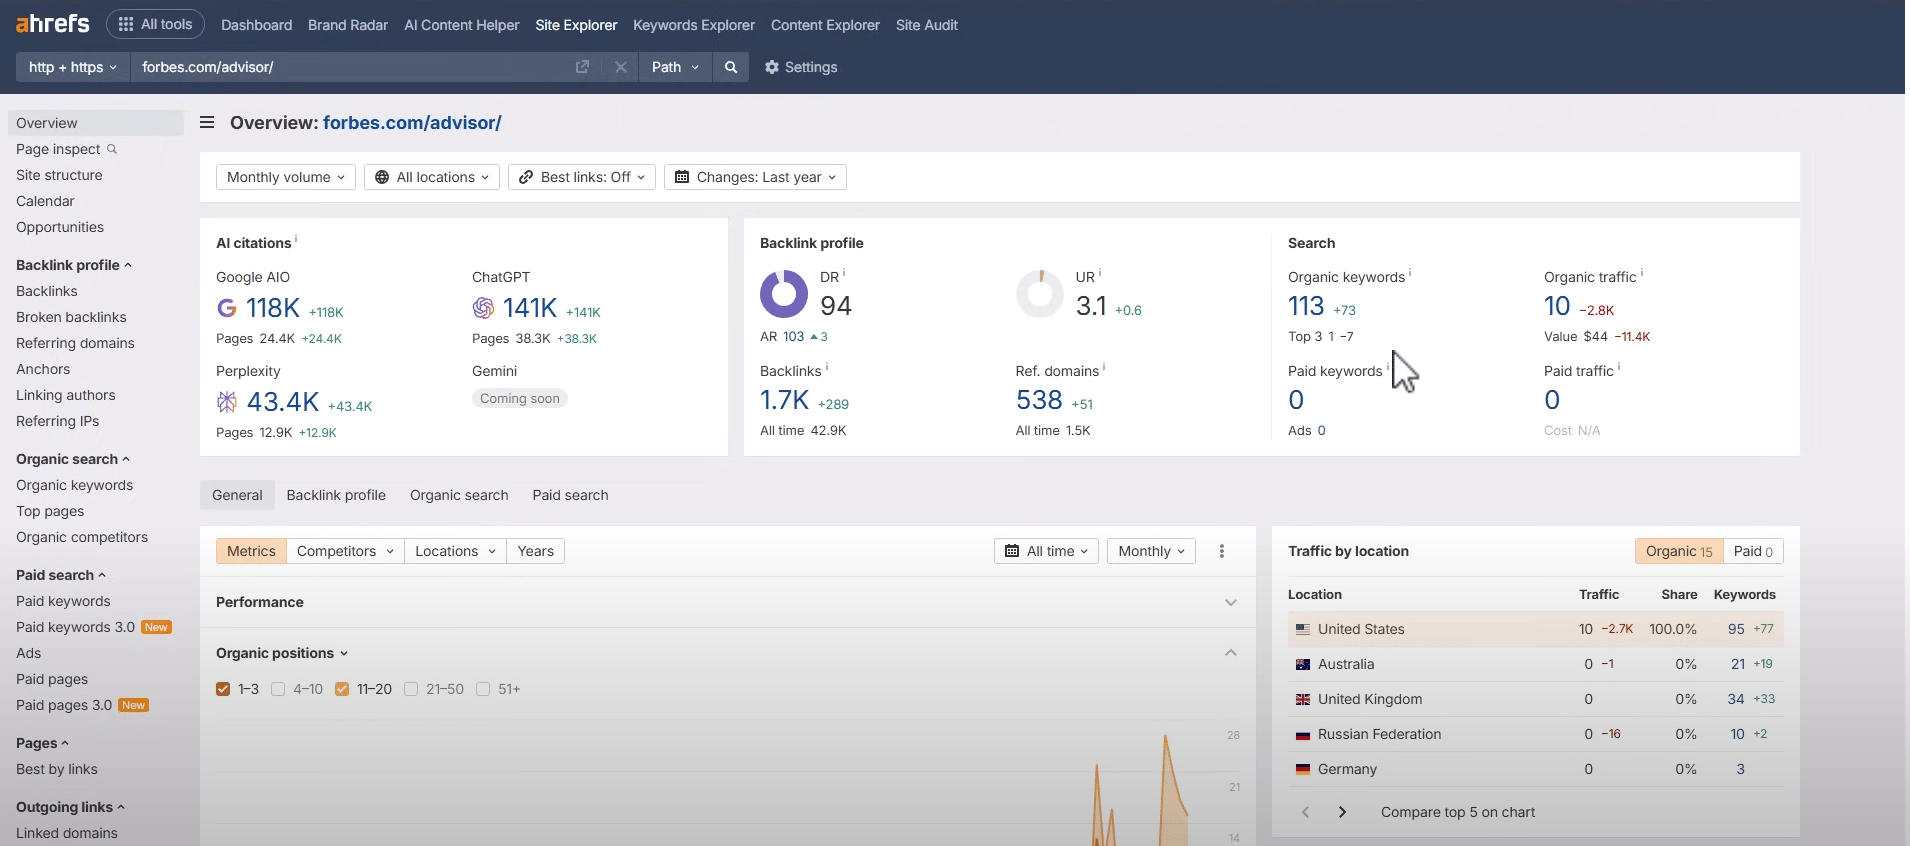Click the ChatGPT logo icon
The image size is (1910, 846).
(483, 308)
